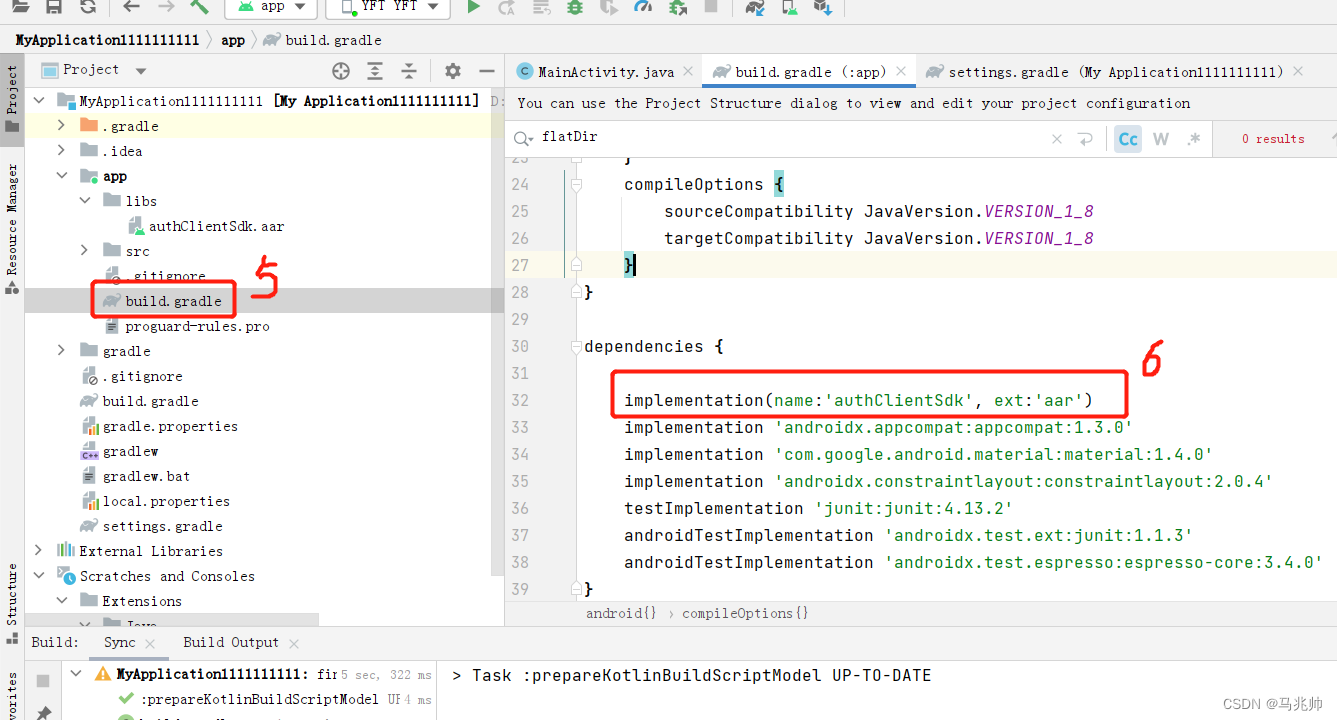Click the Save All icon
The height and width of the screenshot is (720, 1337).
point(54,9)
